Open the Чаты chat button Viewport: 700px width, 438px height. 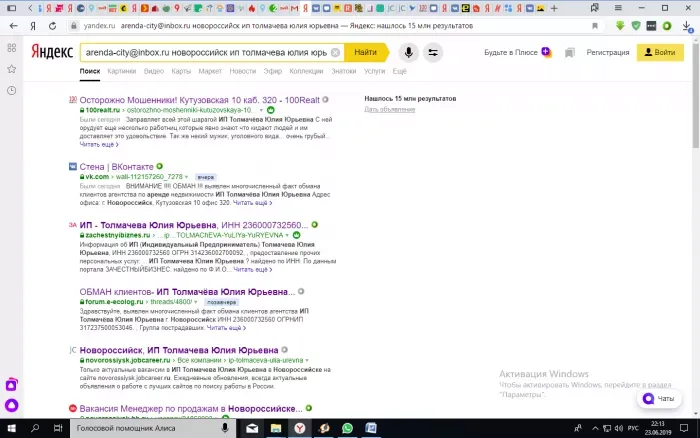[659, 398]
